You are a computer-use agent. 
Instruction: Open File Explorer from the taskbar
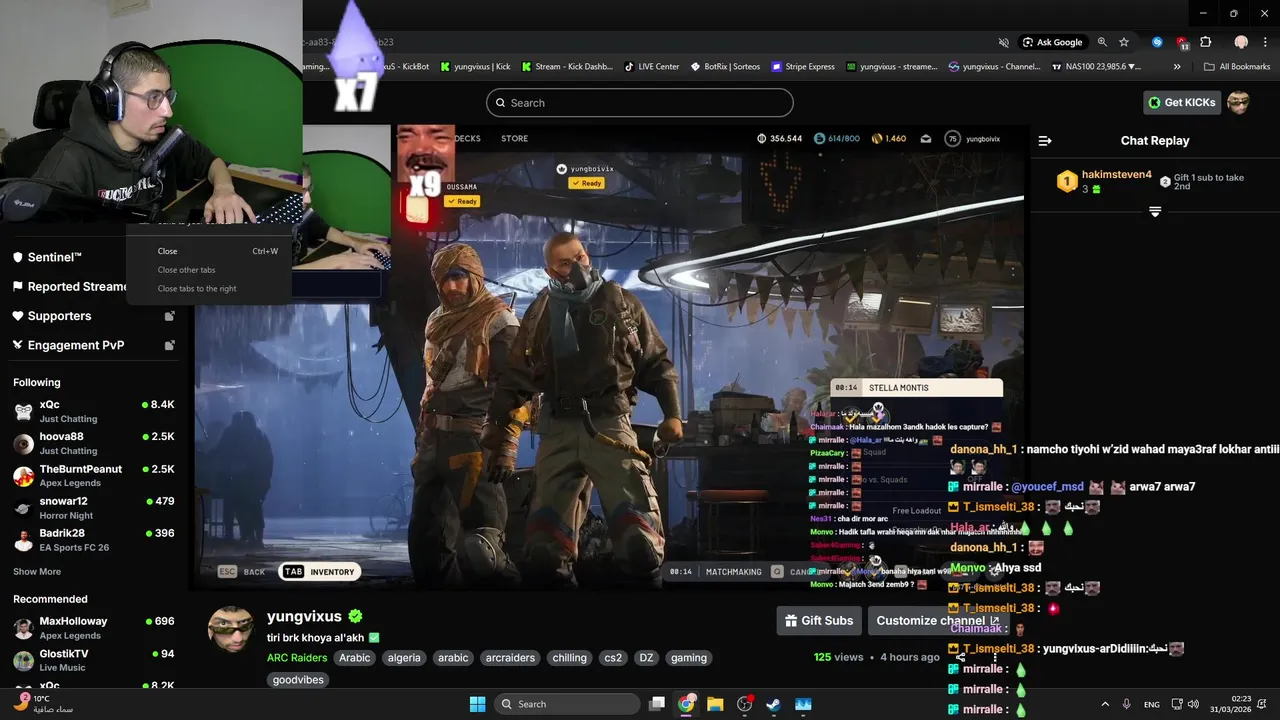point(715,704)
